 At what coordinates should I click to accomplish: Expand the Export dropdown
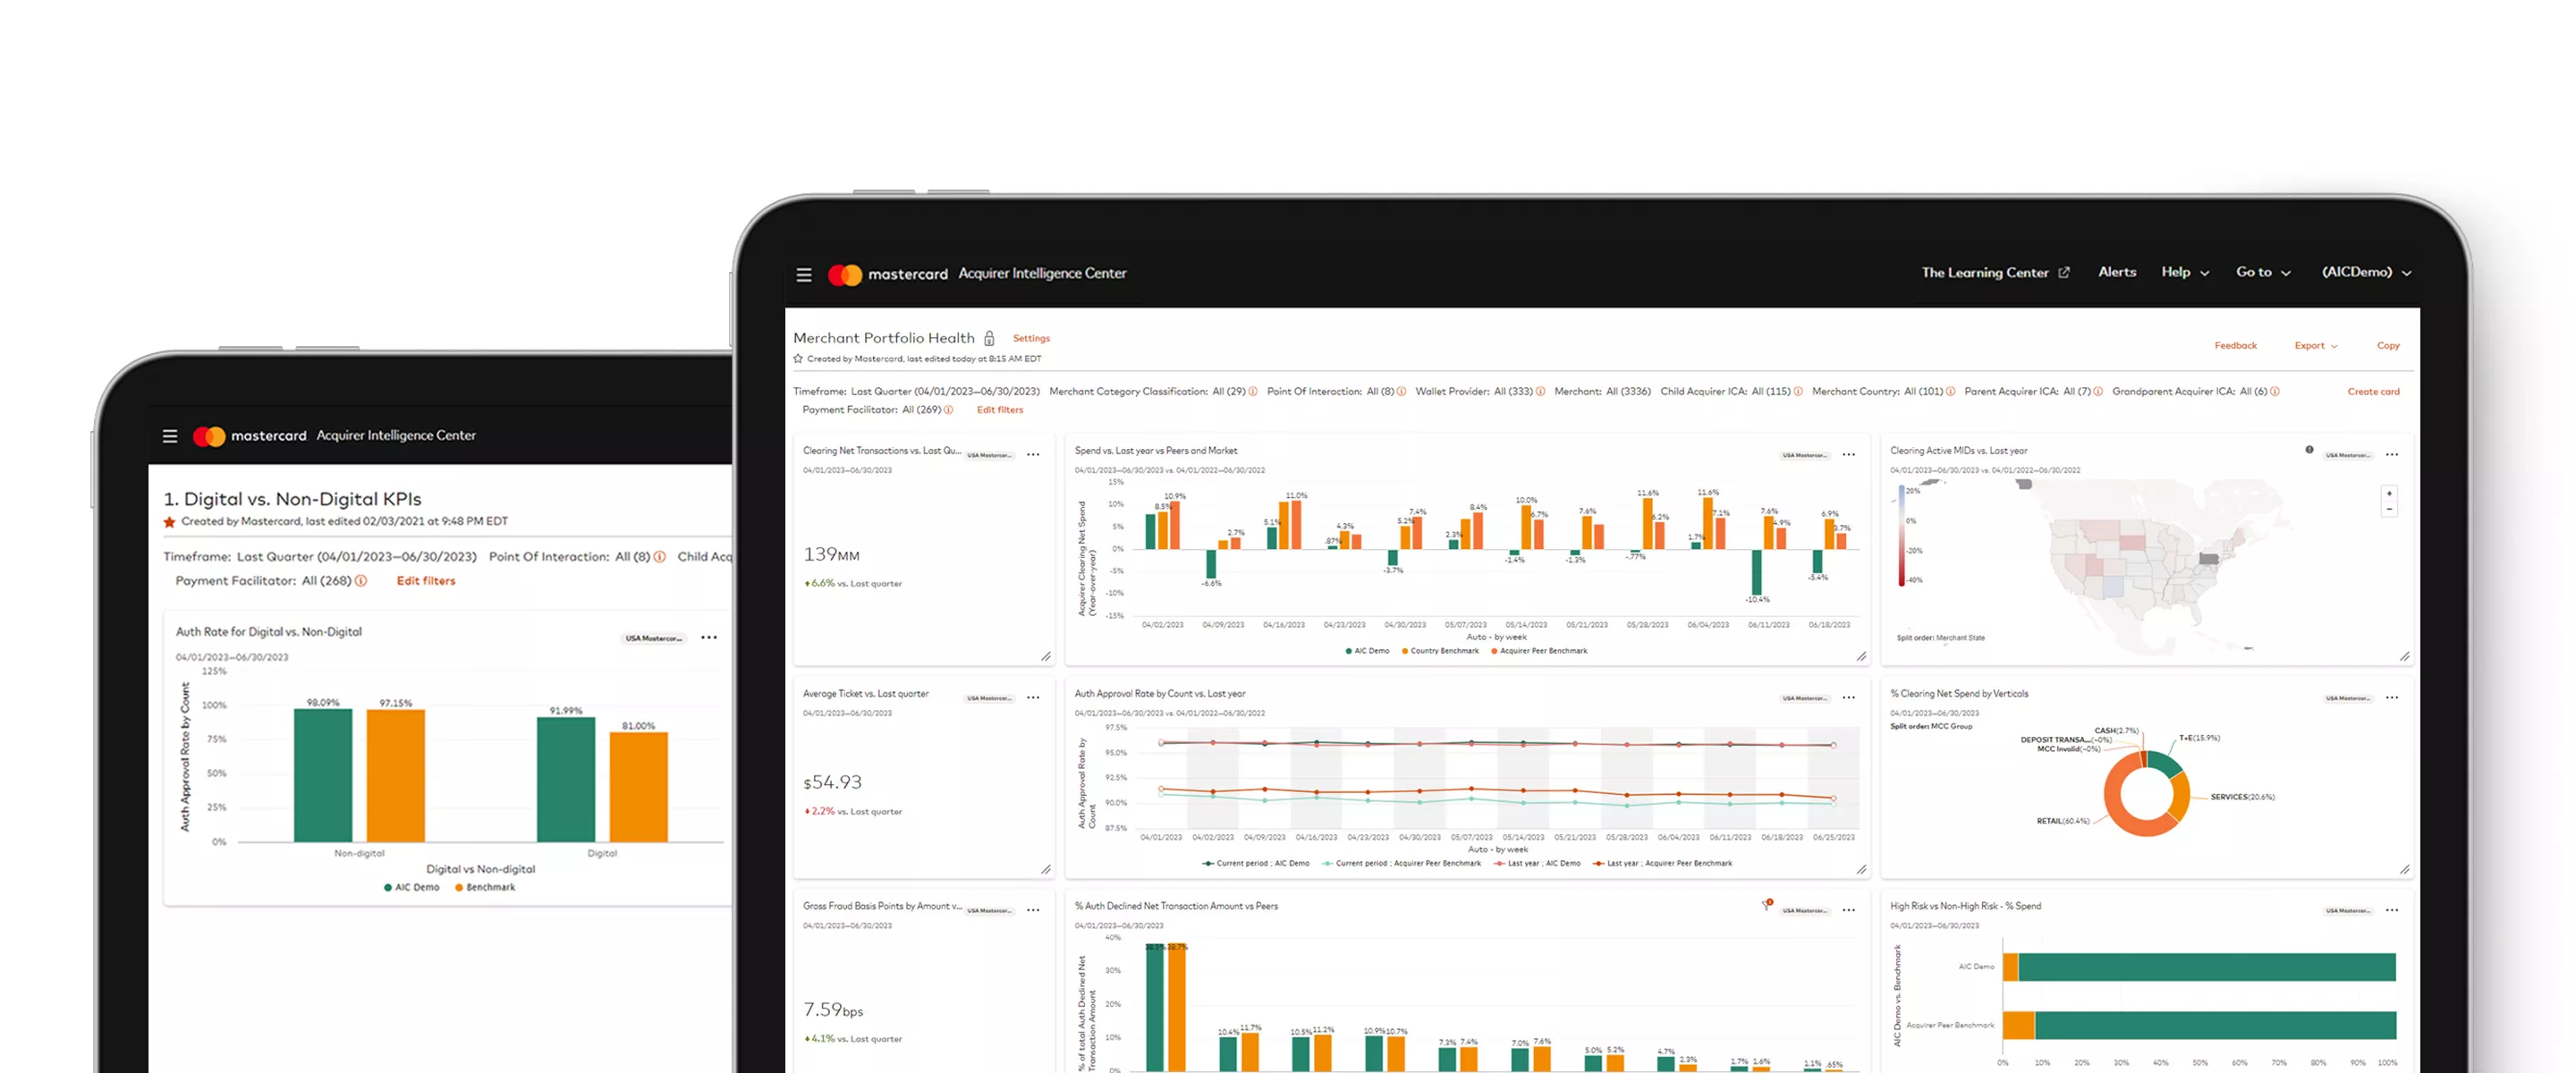(x=2315, y=346)
